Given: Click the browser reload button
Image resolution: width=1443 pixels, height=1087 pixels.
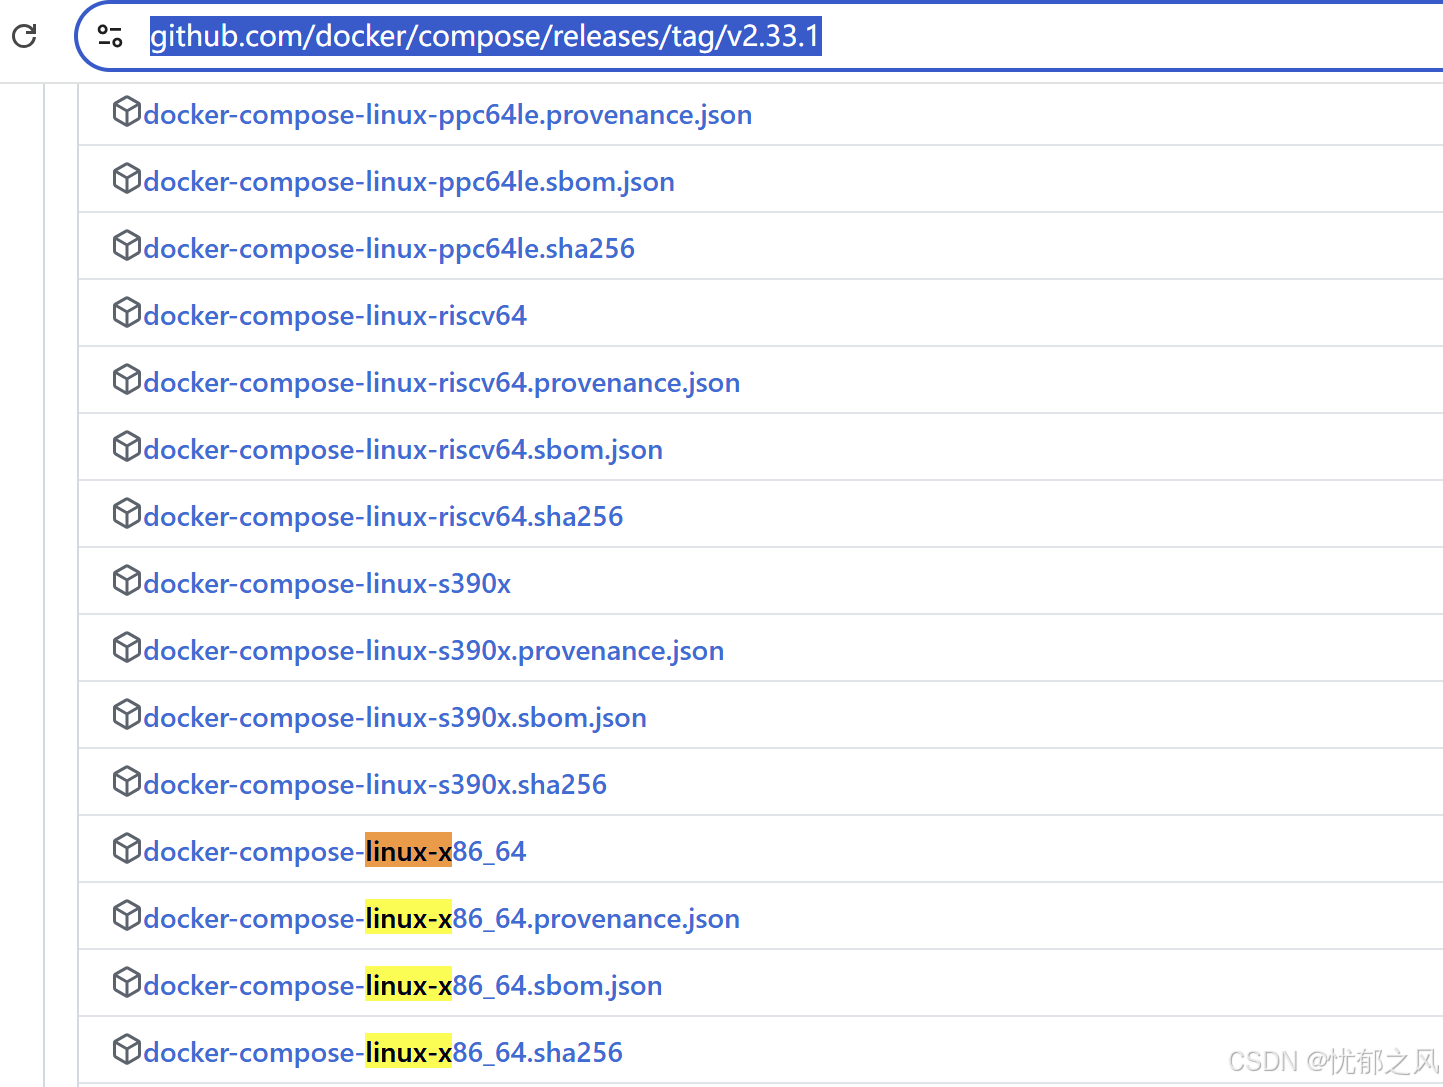Looking at the screenshot, I should point(24,37).
